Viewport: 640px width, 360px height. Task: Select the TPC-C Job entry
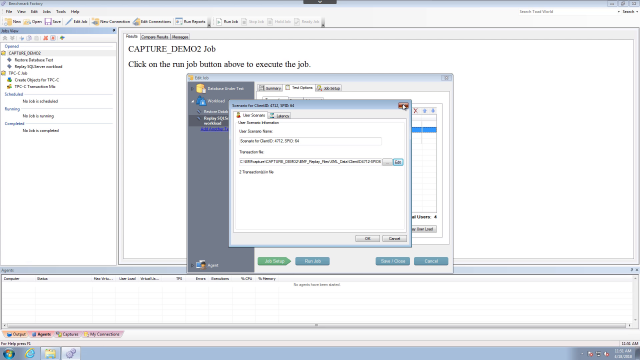point(18,73)
